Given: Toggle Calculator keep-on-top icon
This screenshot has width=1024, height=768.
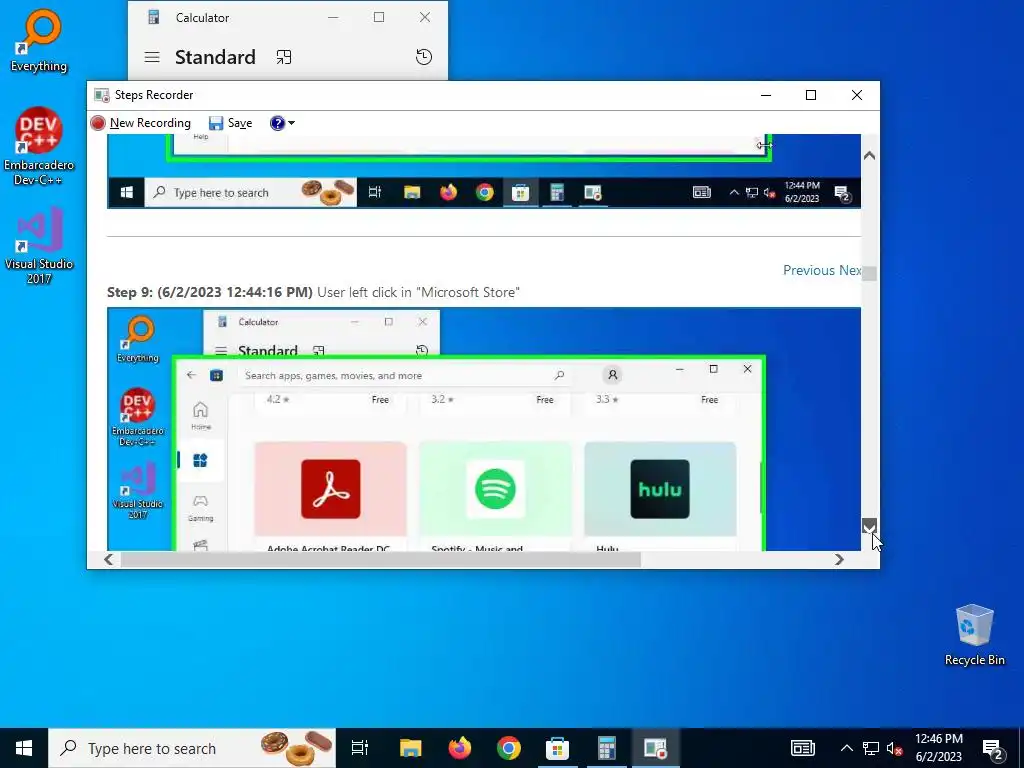Looking at the screenshot, I should pos(284,57).
